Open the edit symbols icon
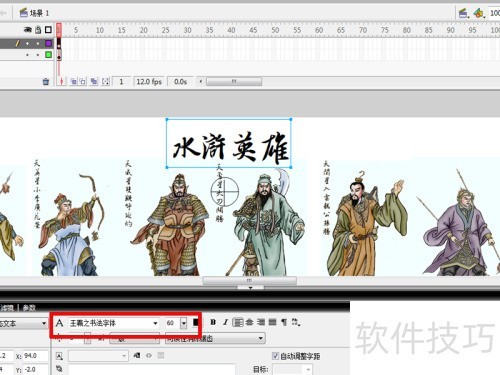Image resolution: width=500 pixels, height=375 pixels. click(479, 13)
